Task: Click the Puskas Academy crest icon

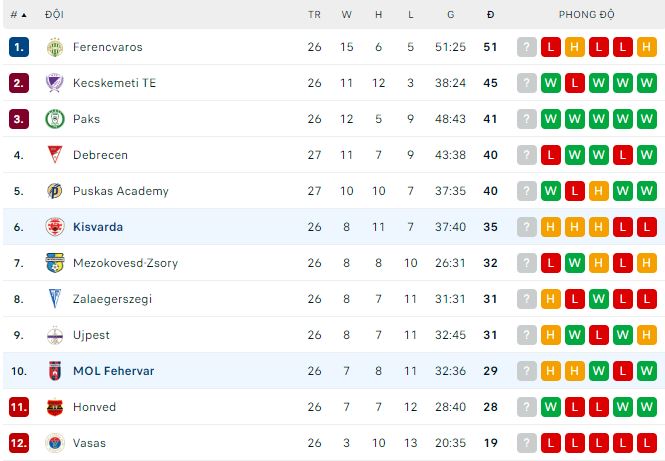Action: pyautogui.click(x=54, y=191)
